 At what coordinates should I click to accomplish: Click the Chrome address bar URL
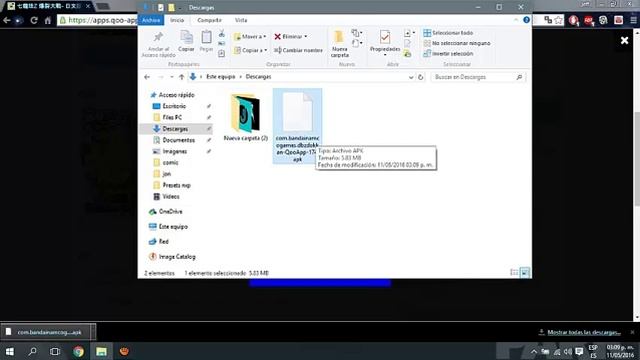(x=102, y=20)
